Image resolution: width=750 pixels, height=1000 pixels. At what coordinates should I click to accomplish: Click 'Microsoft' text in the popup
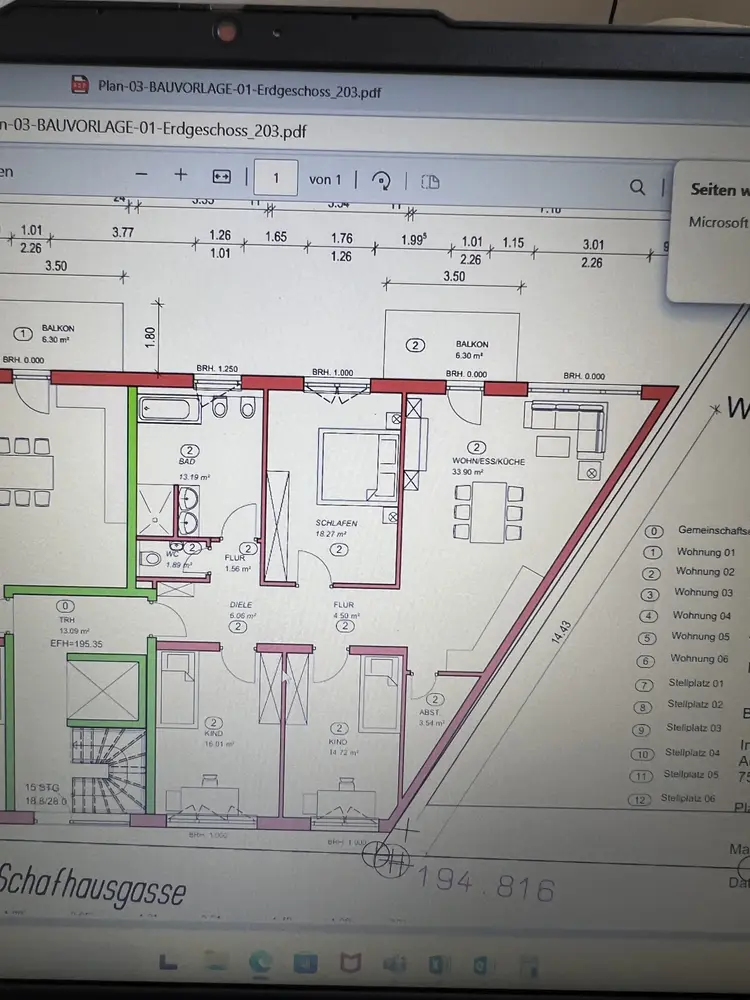(718, 222)
